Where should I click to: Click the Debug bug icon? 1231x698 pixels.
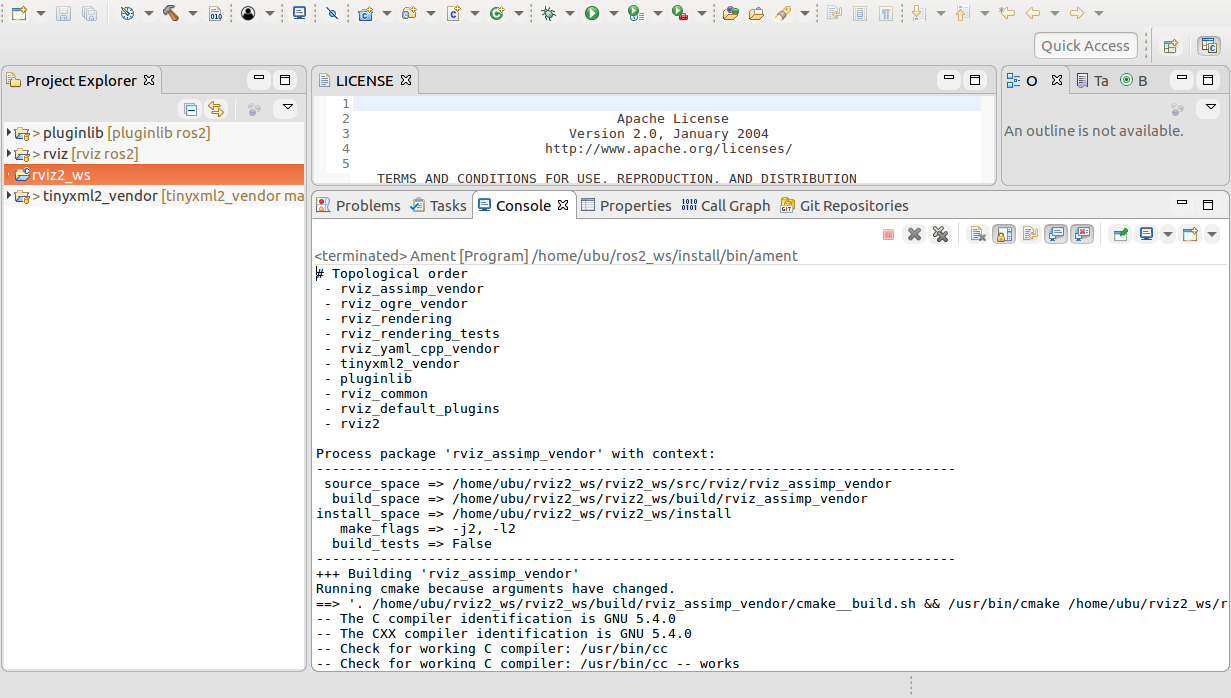[548, 13]
